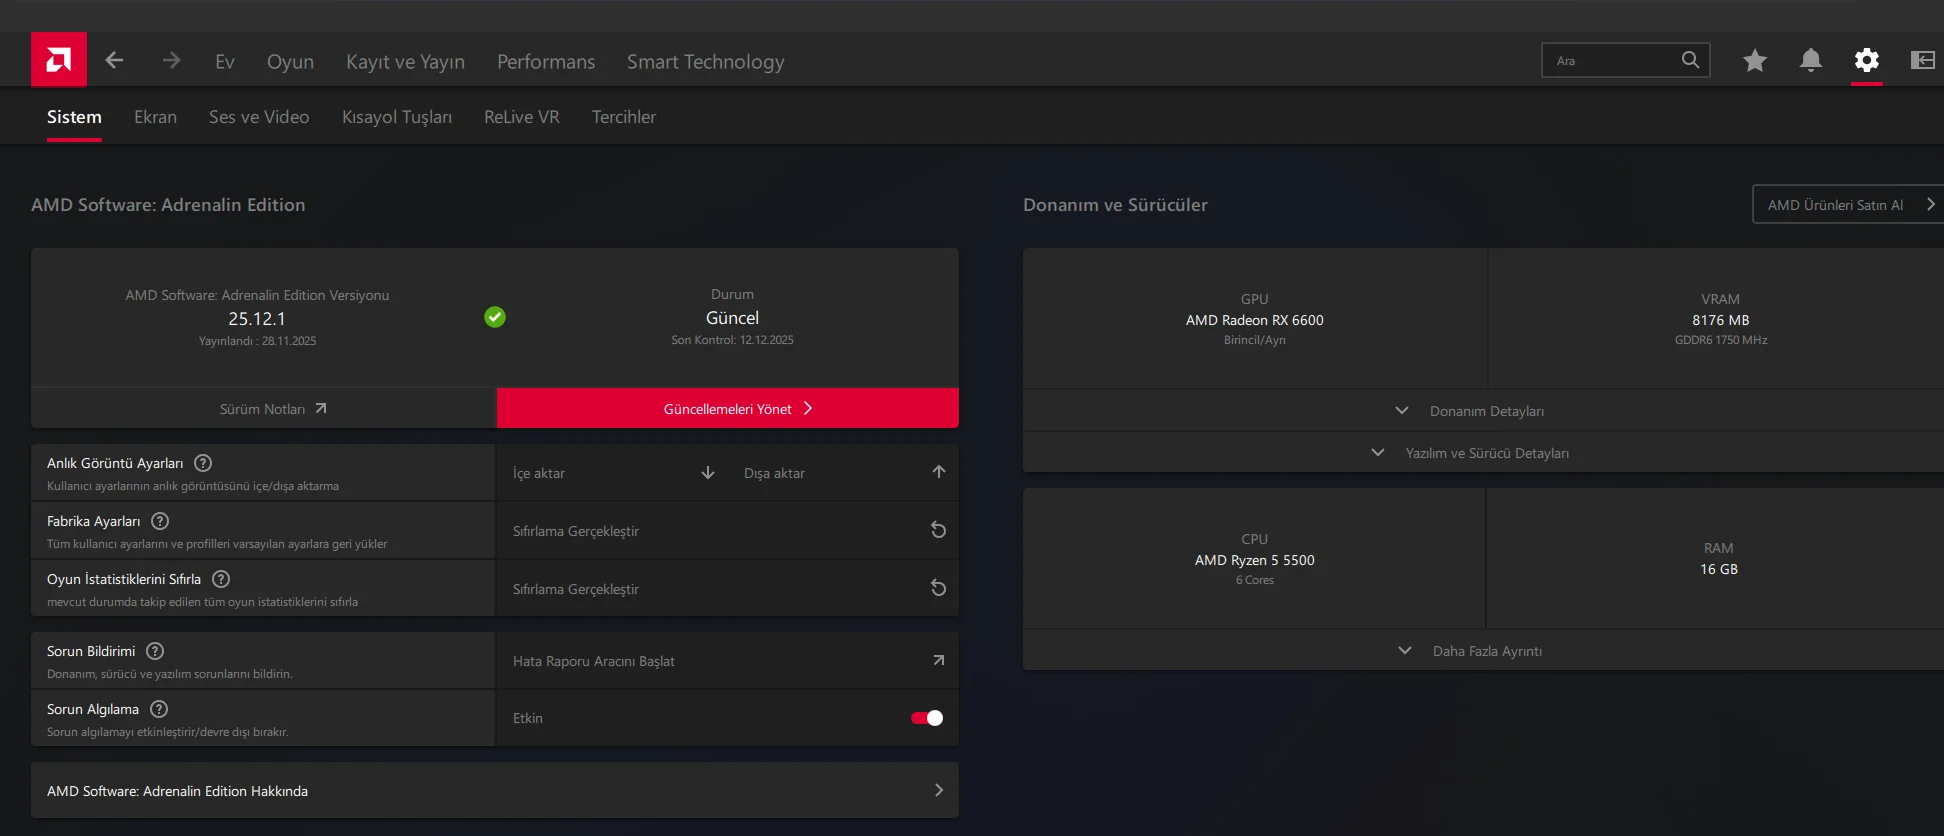Click help icon for Fabrika Ayarları
The height and width of the screenshot is (836, 1944).
[160, 521]
